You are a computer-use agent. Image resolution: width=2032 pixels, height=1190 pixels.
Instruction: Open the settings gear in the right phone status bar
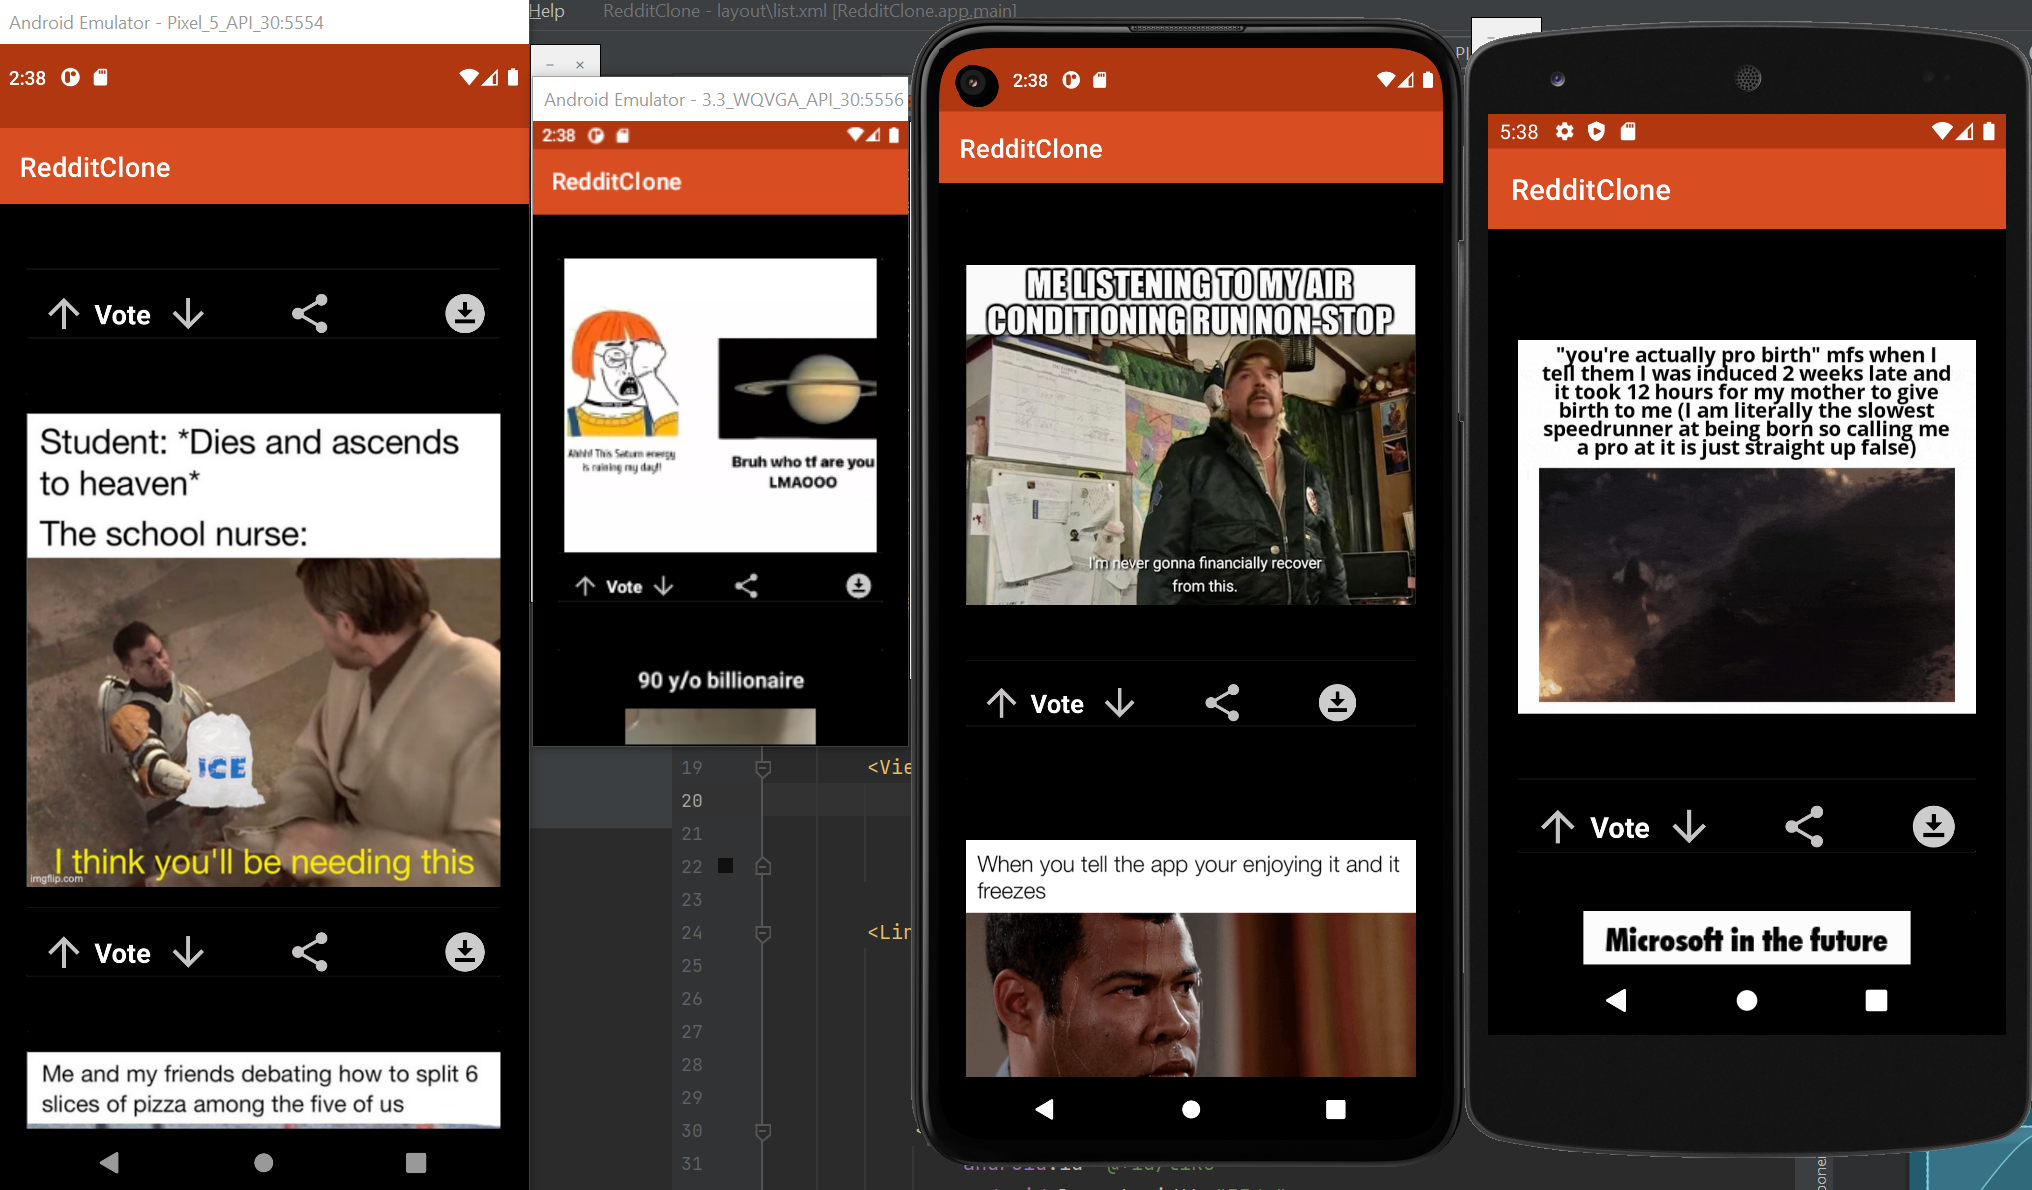tap(1565, 131)
